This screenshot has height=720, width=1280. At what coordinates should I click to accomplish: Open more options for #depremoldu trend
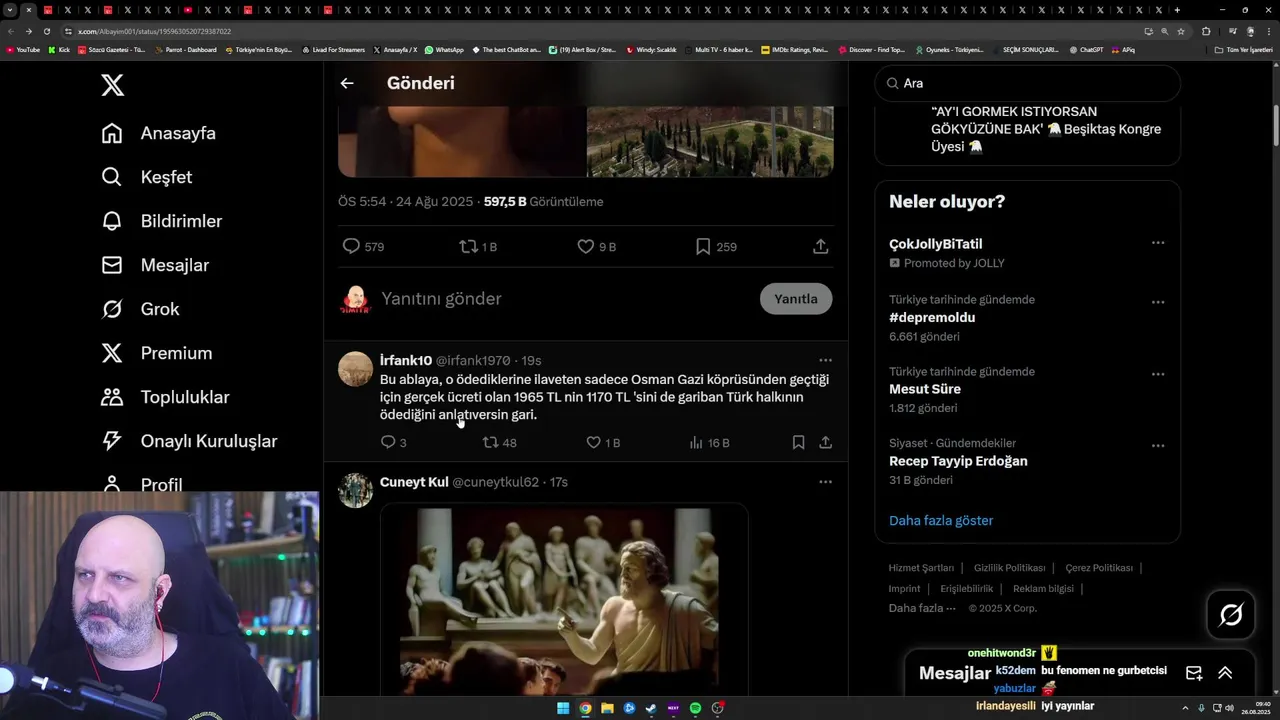1158,302
